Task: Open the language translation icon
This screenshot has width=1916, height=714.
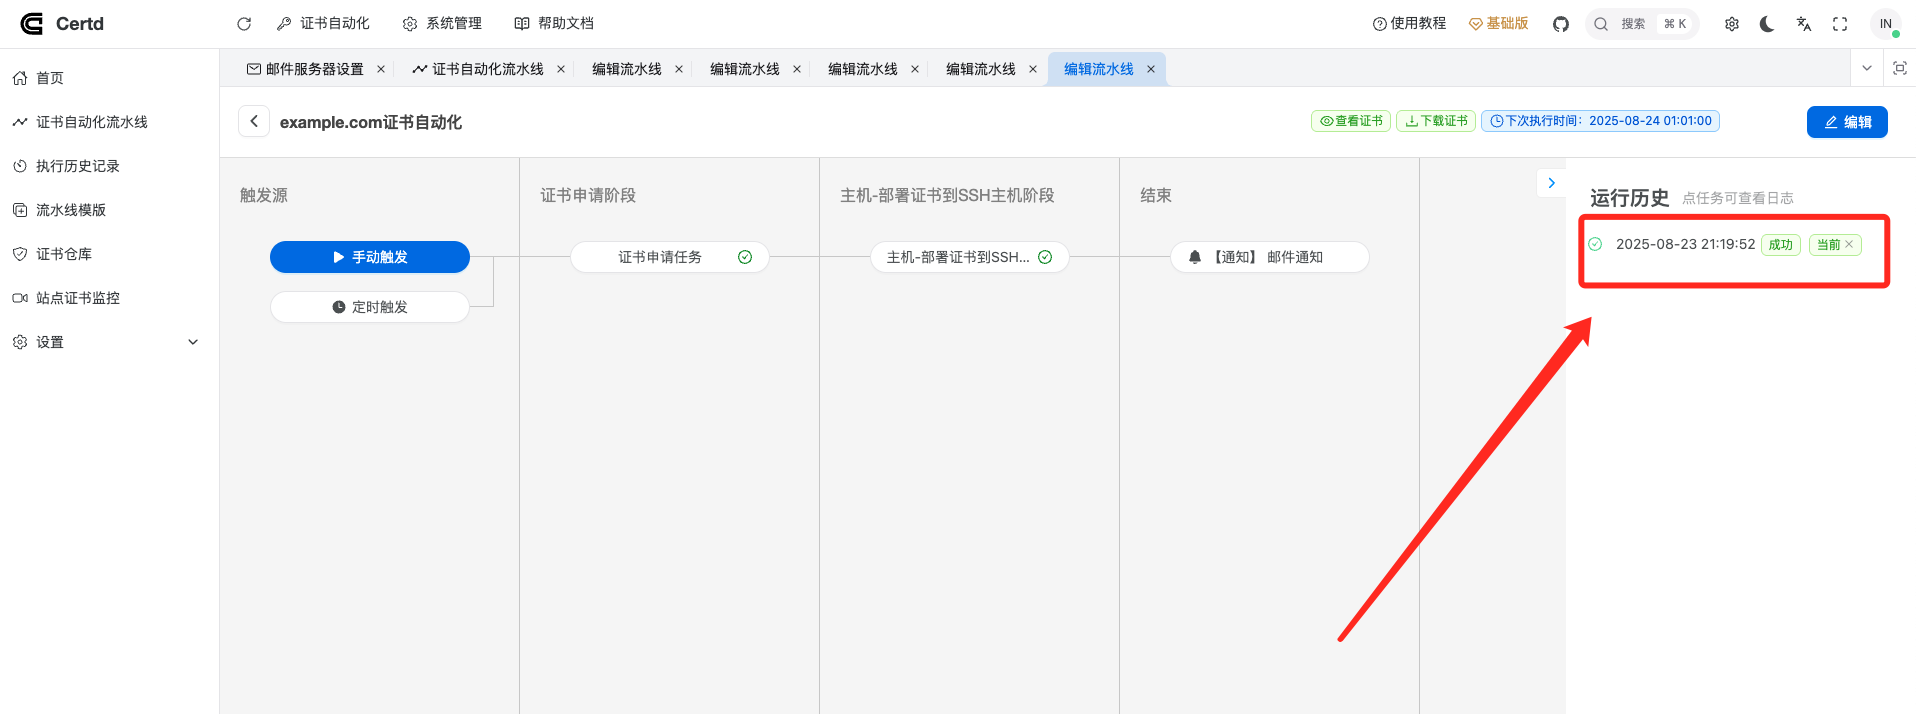Action: (1804, 24)
